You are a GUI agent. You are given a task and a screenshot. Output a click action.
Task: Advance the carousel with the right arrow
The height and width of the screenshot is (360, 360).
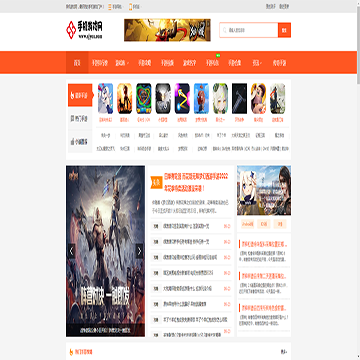coord(140,251)
